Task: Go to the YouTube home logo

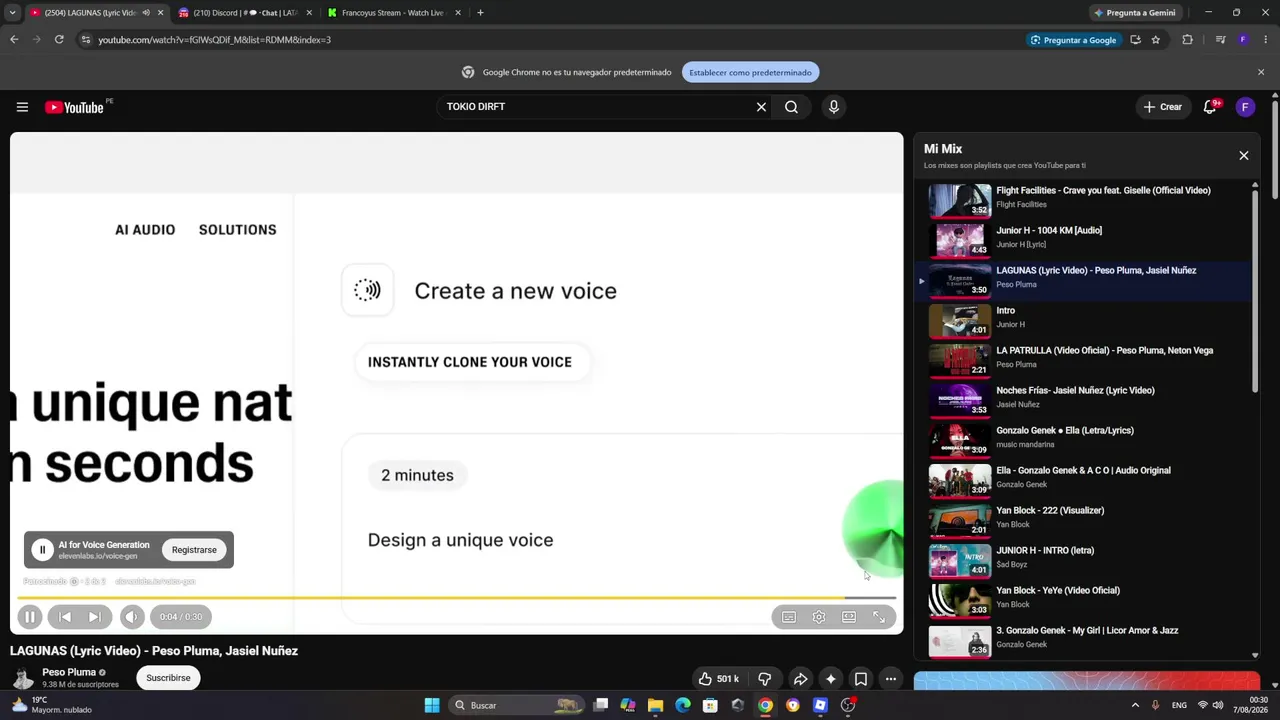Action: (75, 107)
